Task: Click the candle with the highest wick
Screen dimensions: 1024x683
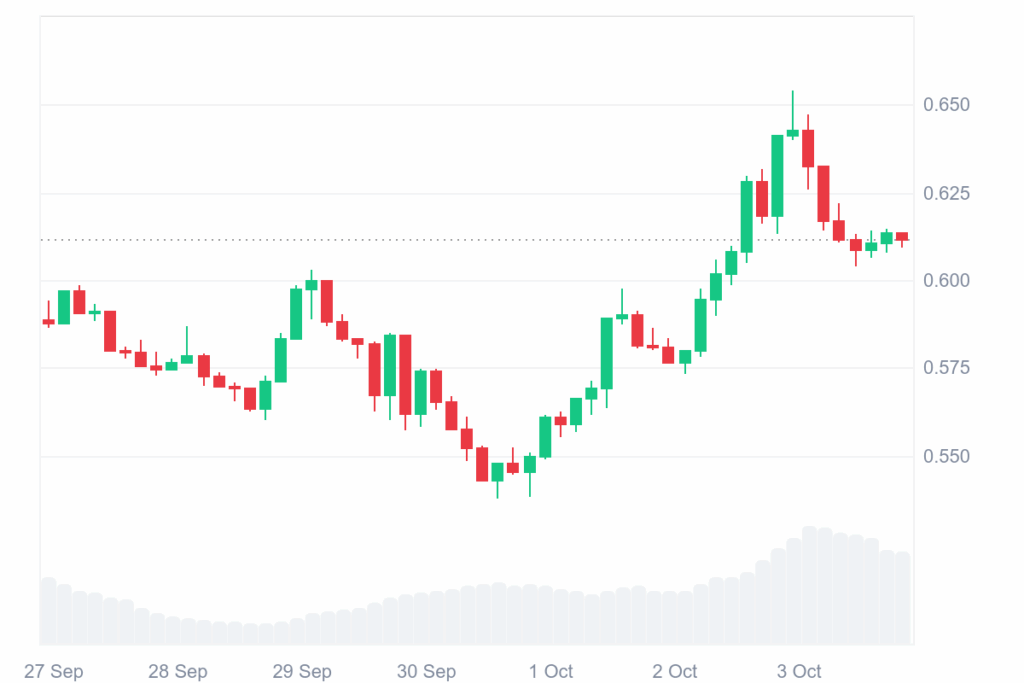Action: click(793, 132)
